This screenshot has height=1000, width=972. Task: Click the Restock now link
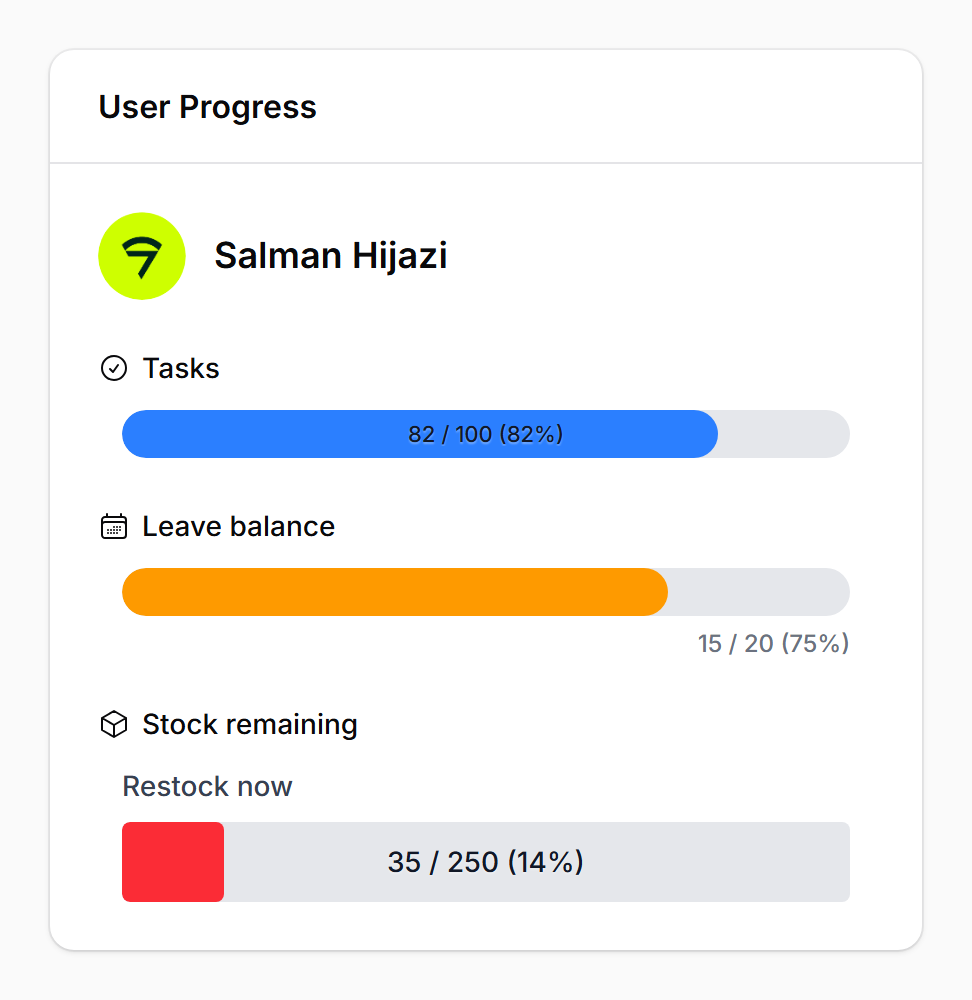point(207,787)
